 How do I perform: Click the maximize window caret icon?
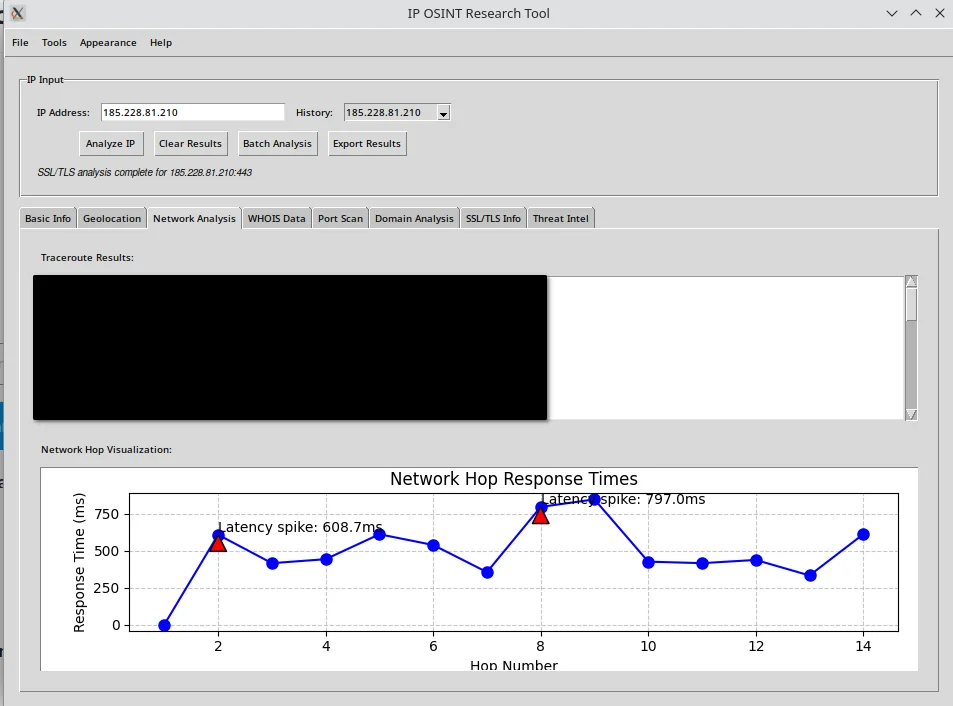pyautogui.click(x=916, y=13)
